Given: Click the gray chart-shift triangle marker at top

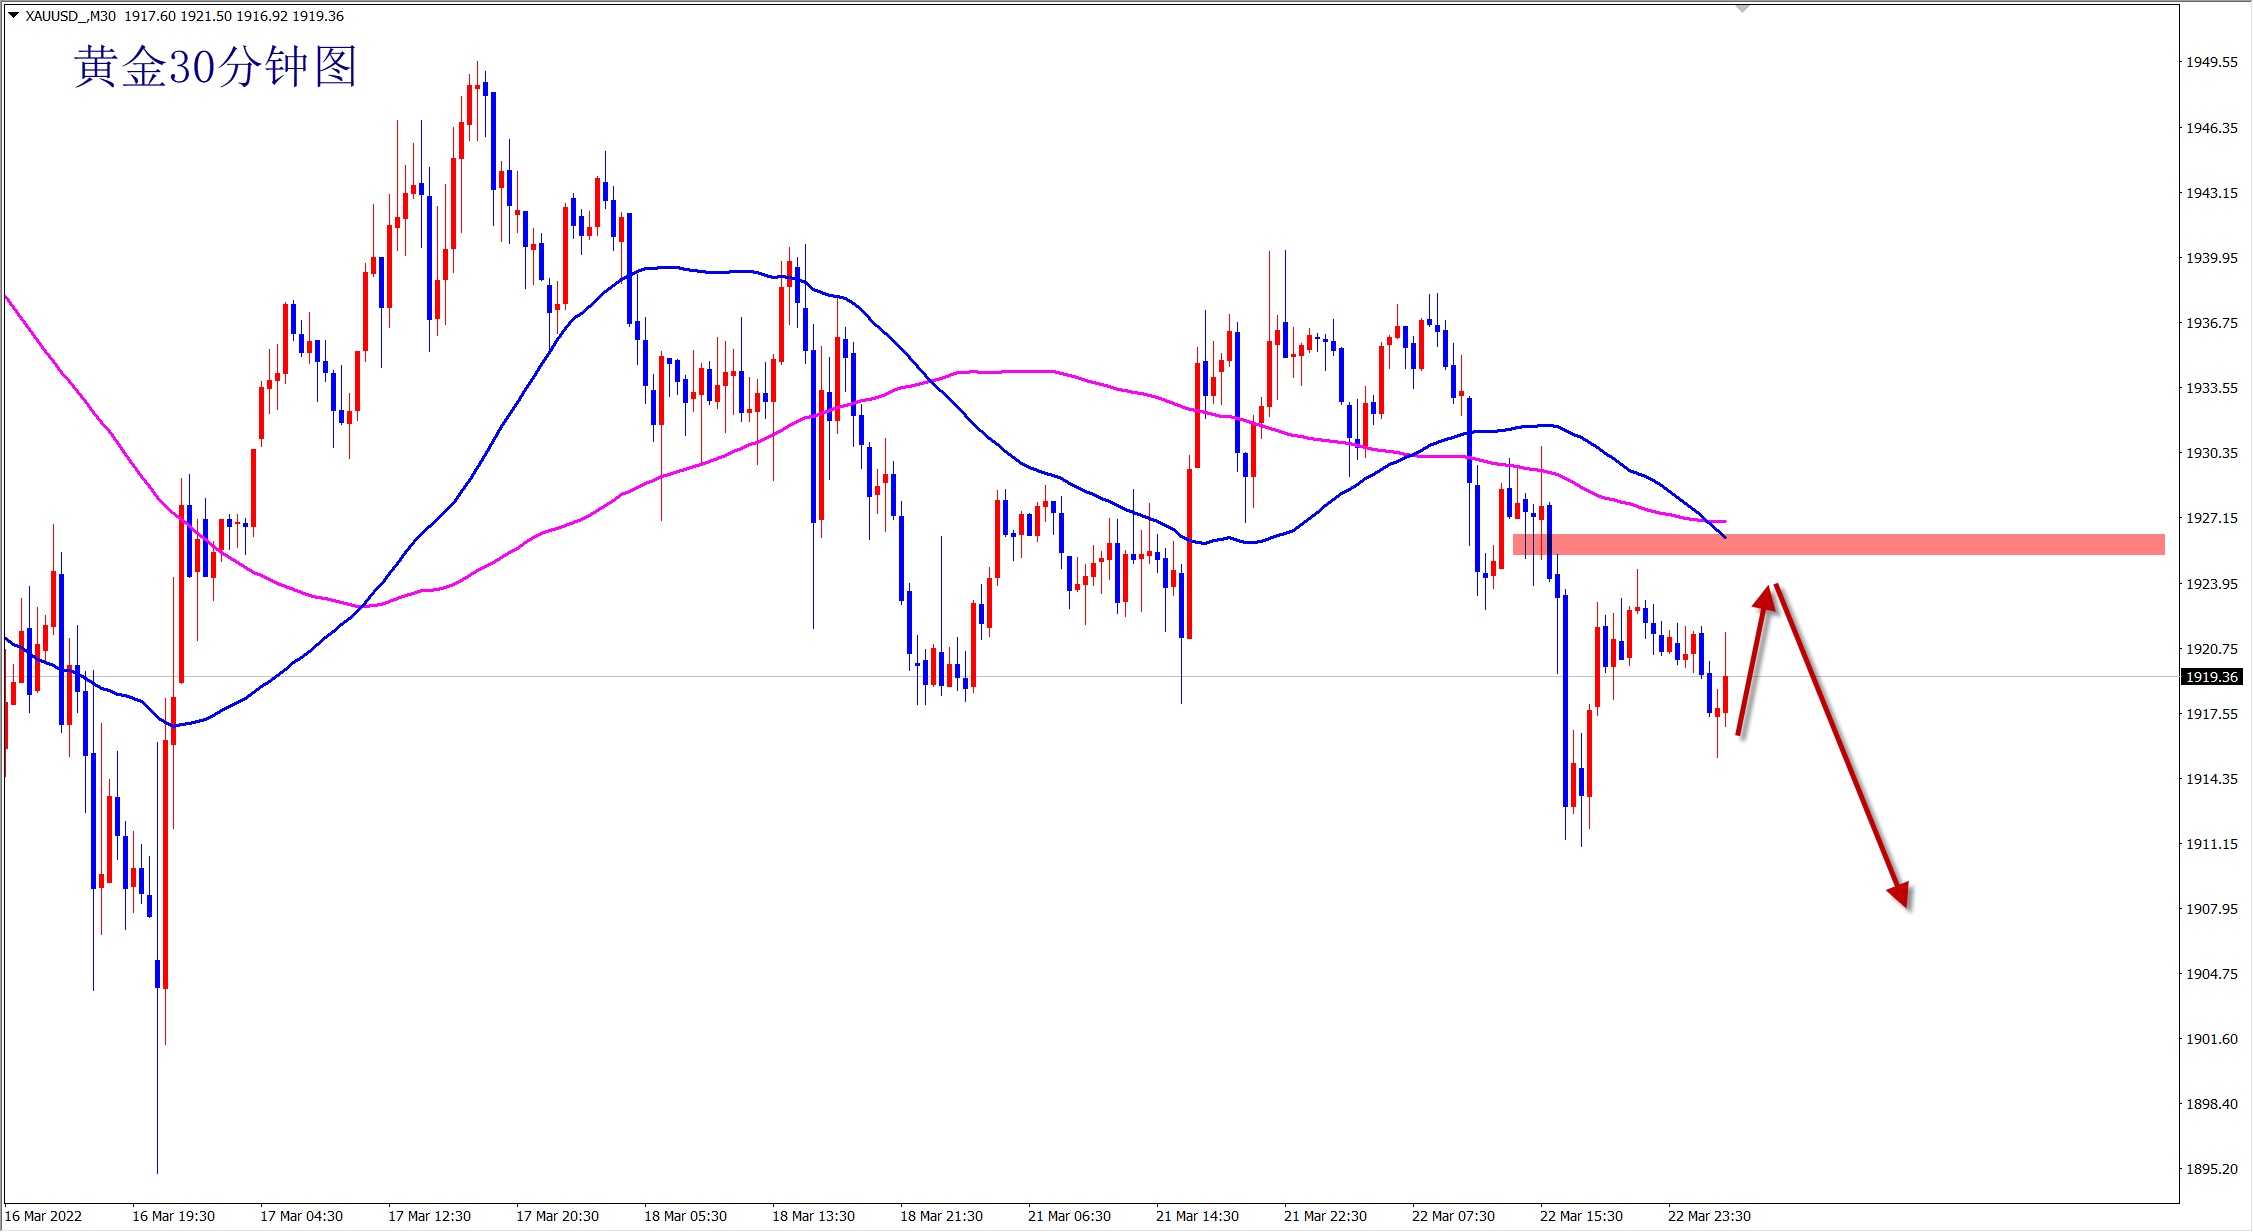Looking at the screenshot, I should tap(1742, 9).
